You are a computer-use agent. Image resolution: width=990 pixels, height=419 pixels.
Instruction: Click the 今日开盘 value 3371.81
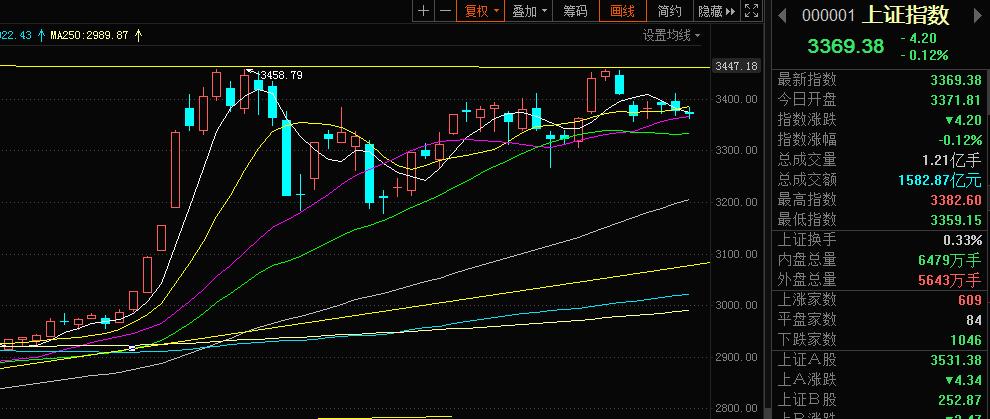point(956,100)
